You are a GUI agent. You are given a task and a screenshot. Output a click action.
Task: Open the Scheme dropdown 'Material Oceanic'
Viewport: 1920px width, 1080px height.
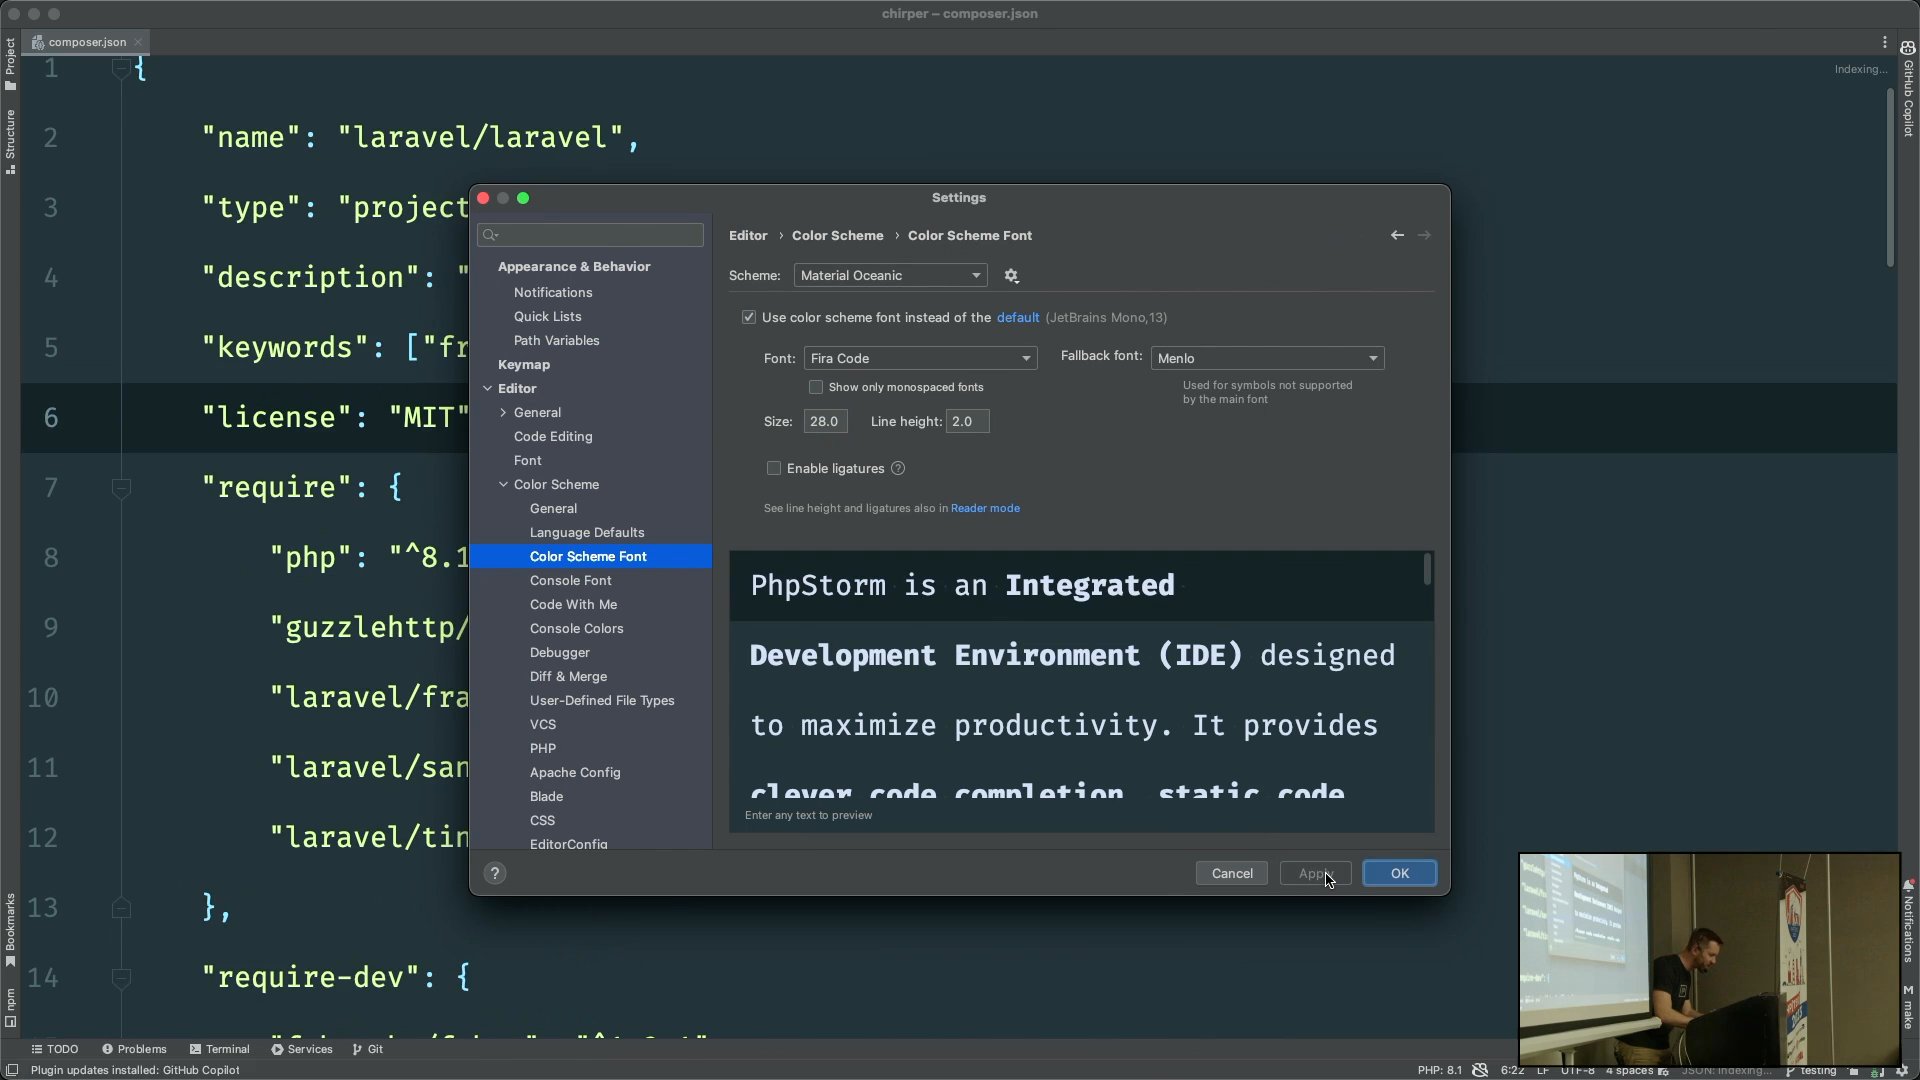(x=890, y=276)
